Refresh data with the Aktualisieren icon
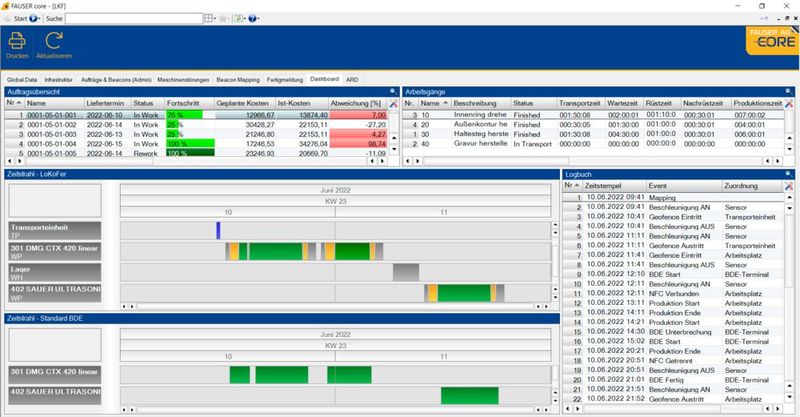 54,41
